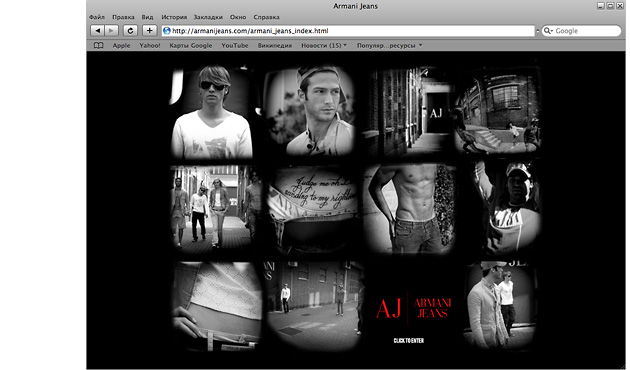Open the Apple bookmark

[121, 45]
